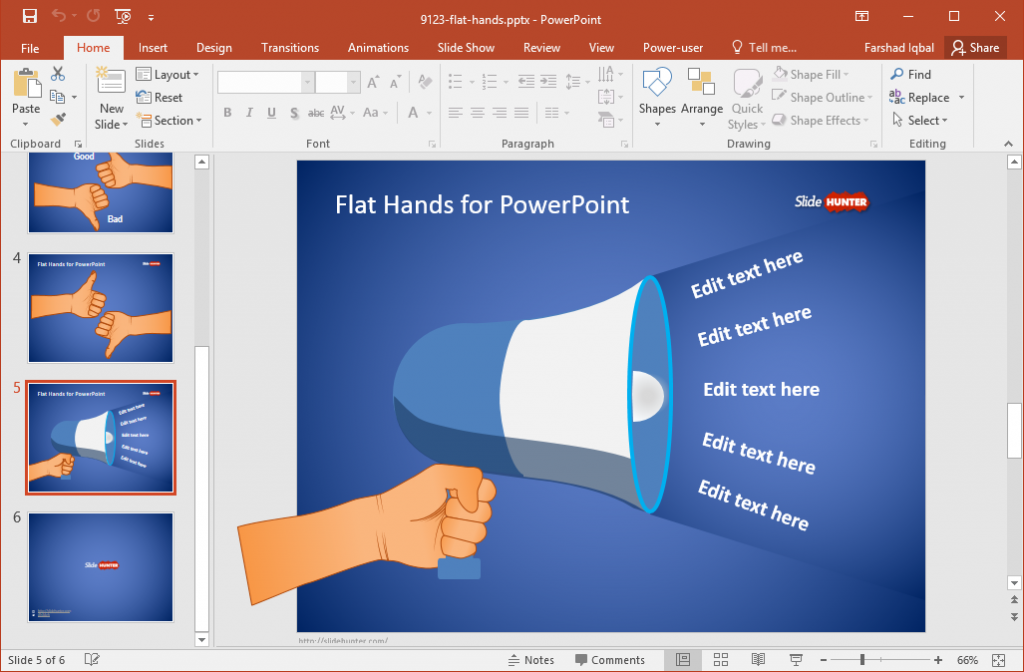Toggle the strikethrough option
Image resolution: width=1024 pixels, height=672 pixels.
point(316,112)
